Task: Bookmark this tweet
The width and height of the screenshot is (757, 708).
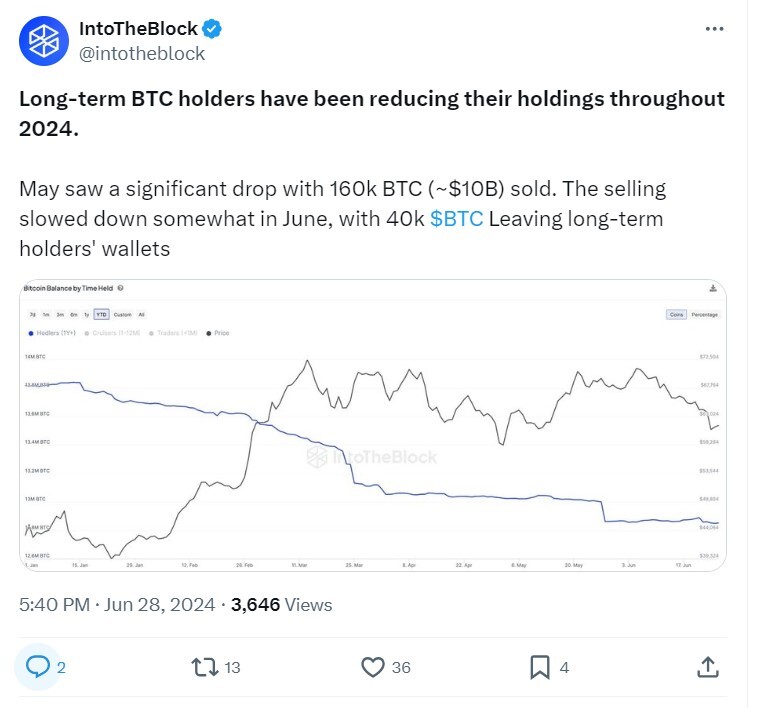Action: tap(540, 667)
